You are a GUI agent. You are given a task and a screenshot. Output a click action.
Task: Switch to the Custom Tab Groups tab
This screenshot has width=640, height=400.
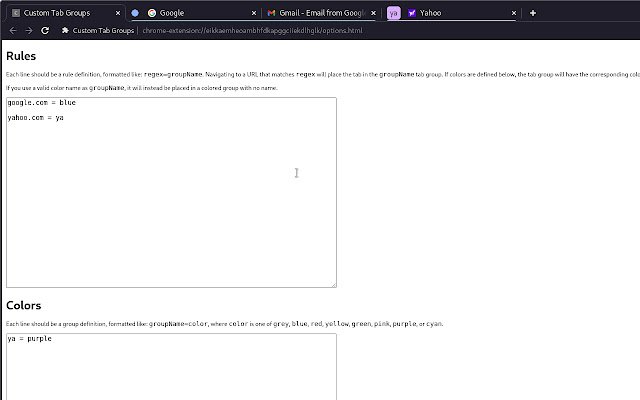[65, 13]
